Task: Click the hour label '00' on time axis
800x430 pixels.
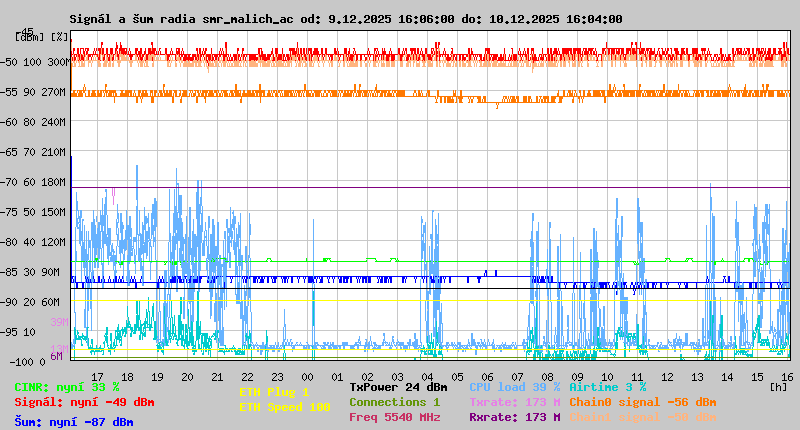Action: point(307,377)
